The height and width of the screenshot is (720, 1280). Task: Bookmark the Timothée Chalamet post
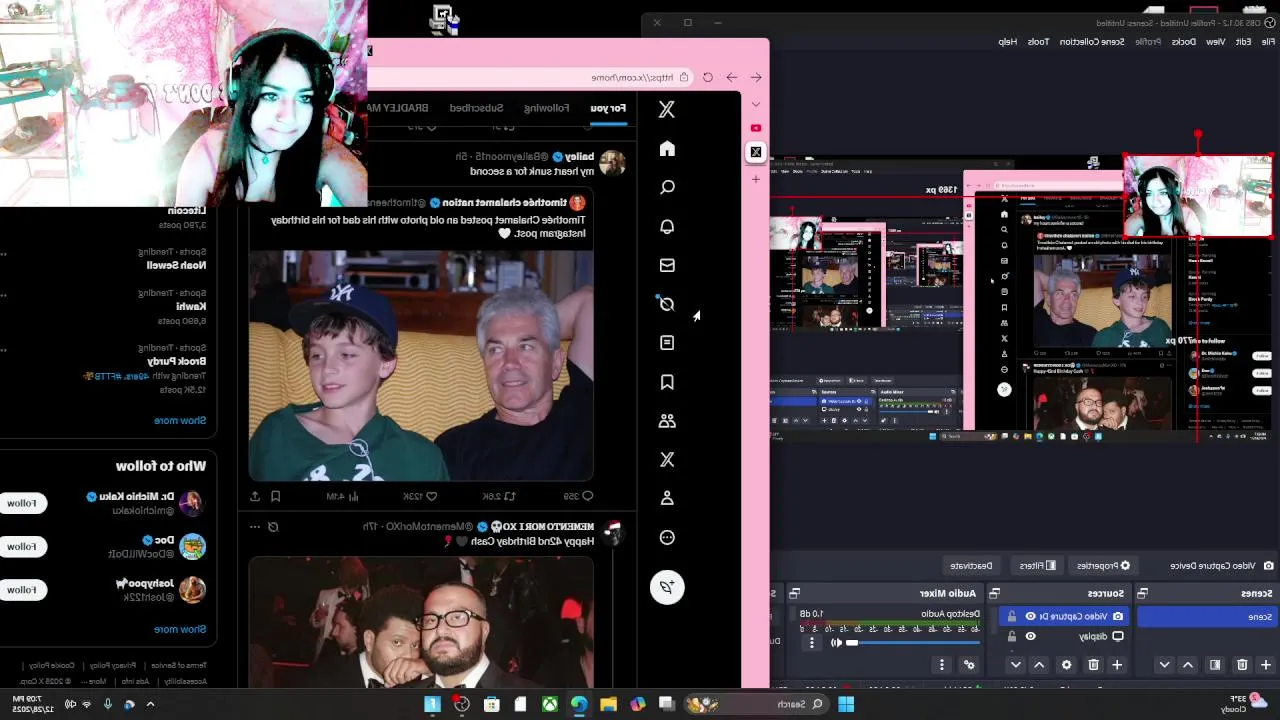click(x=276, y=496)
